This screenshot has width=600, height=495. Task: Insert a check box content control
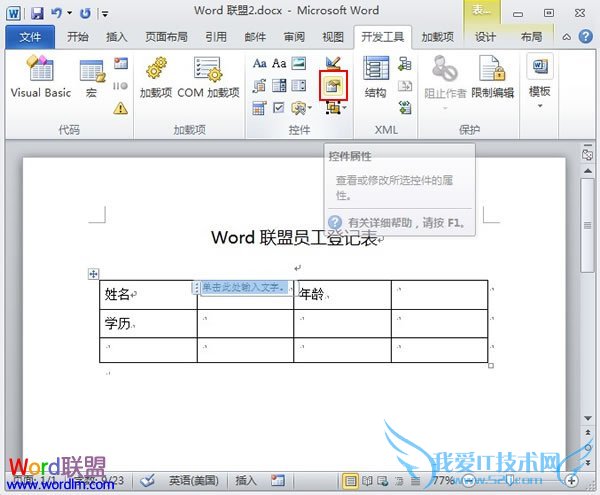click(x=278, y=108)
